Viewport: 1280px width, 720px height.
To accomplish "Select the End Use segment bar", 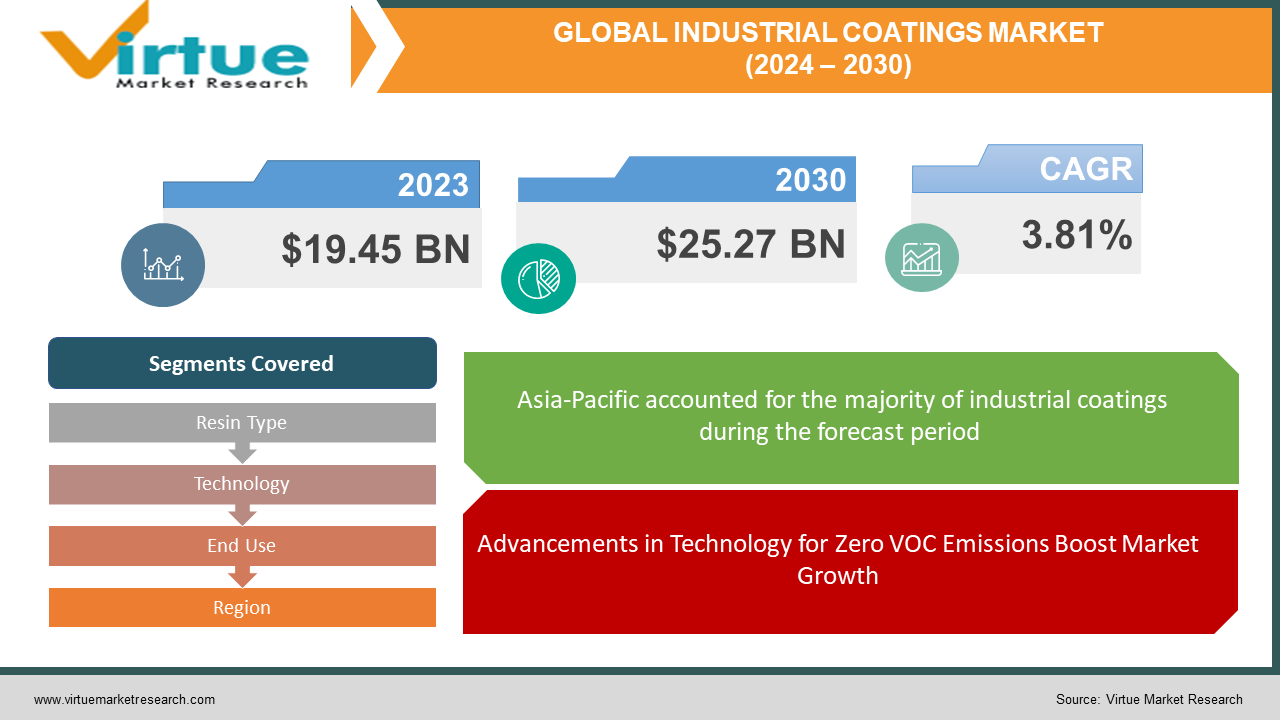I will coord(242,546).
